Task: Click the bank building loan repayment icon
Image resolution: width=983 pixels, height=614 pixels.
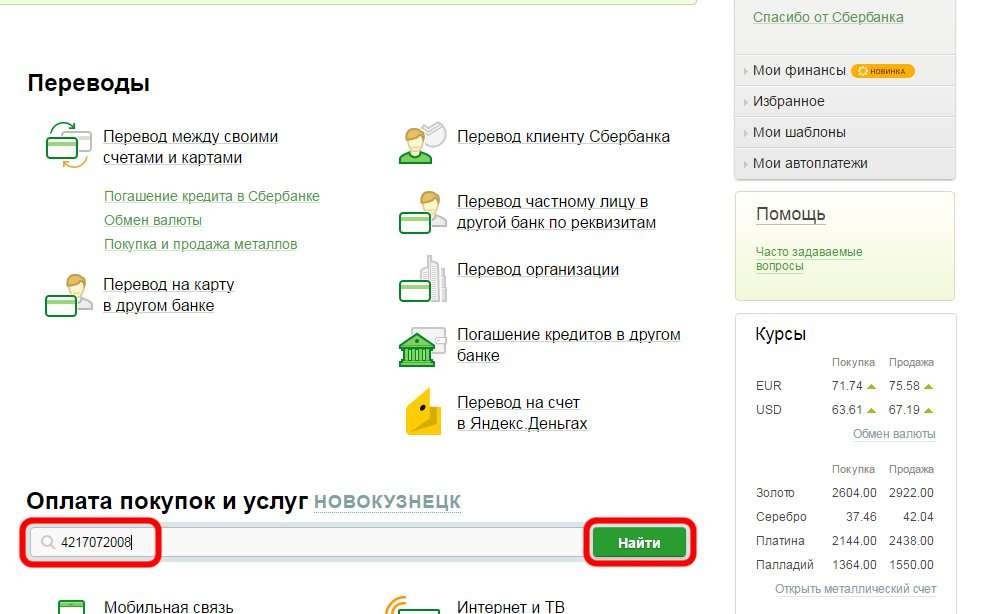Action: point(423,346)
